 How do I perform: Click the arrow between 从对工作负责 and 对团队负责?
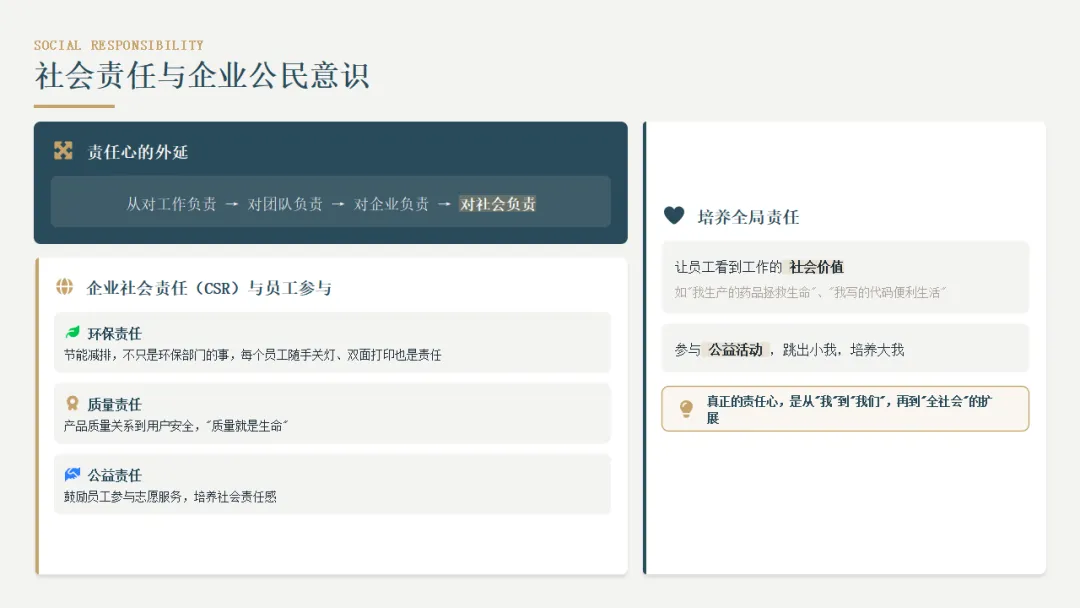point(232,204)
